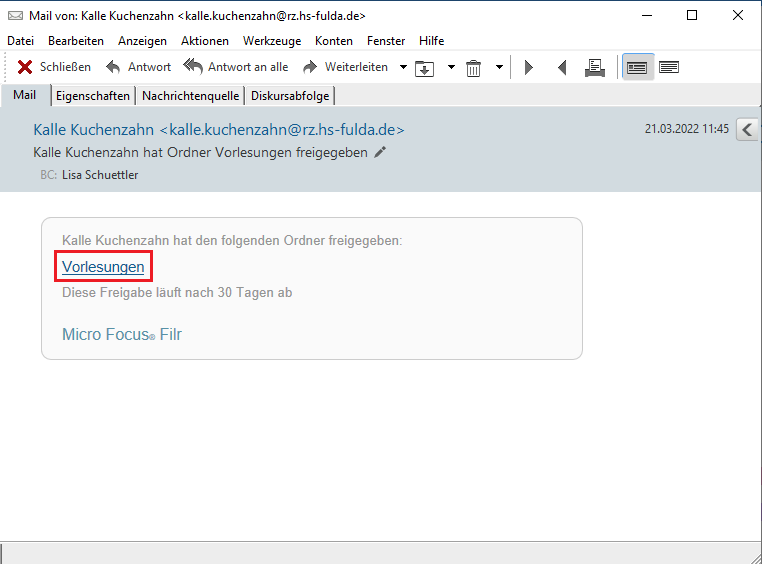The image size is (763, 564).
Task: Reply using the Antwort button
Action: coord(138,67)
